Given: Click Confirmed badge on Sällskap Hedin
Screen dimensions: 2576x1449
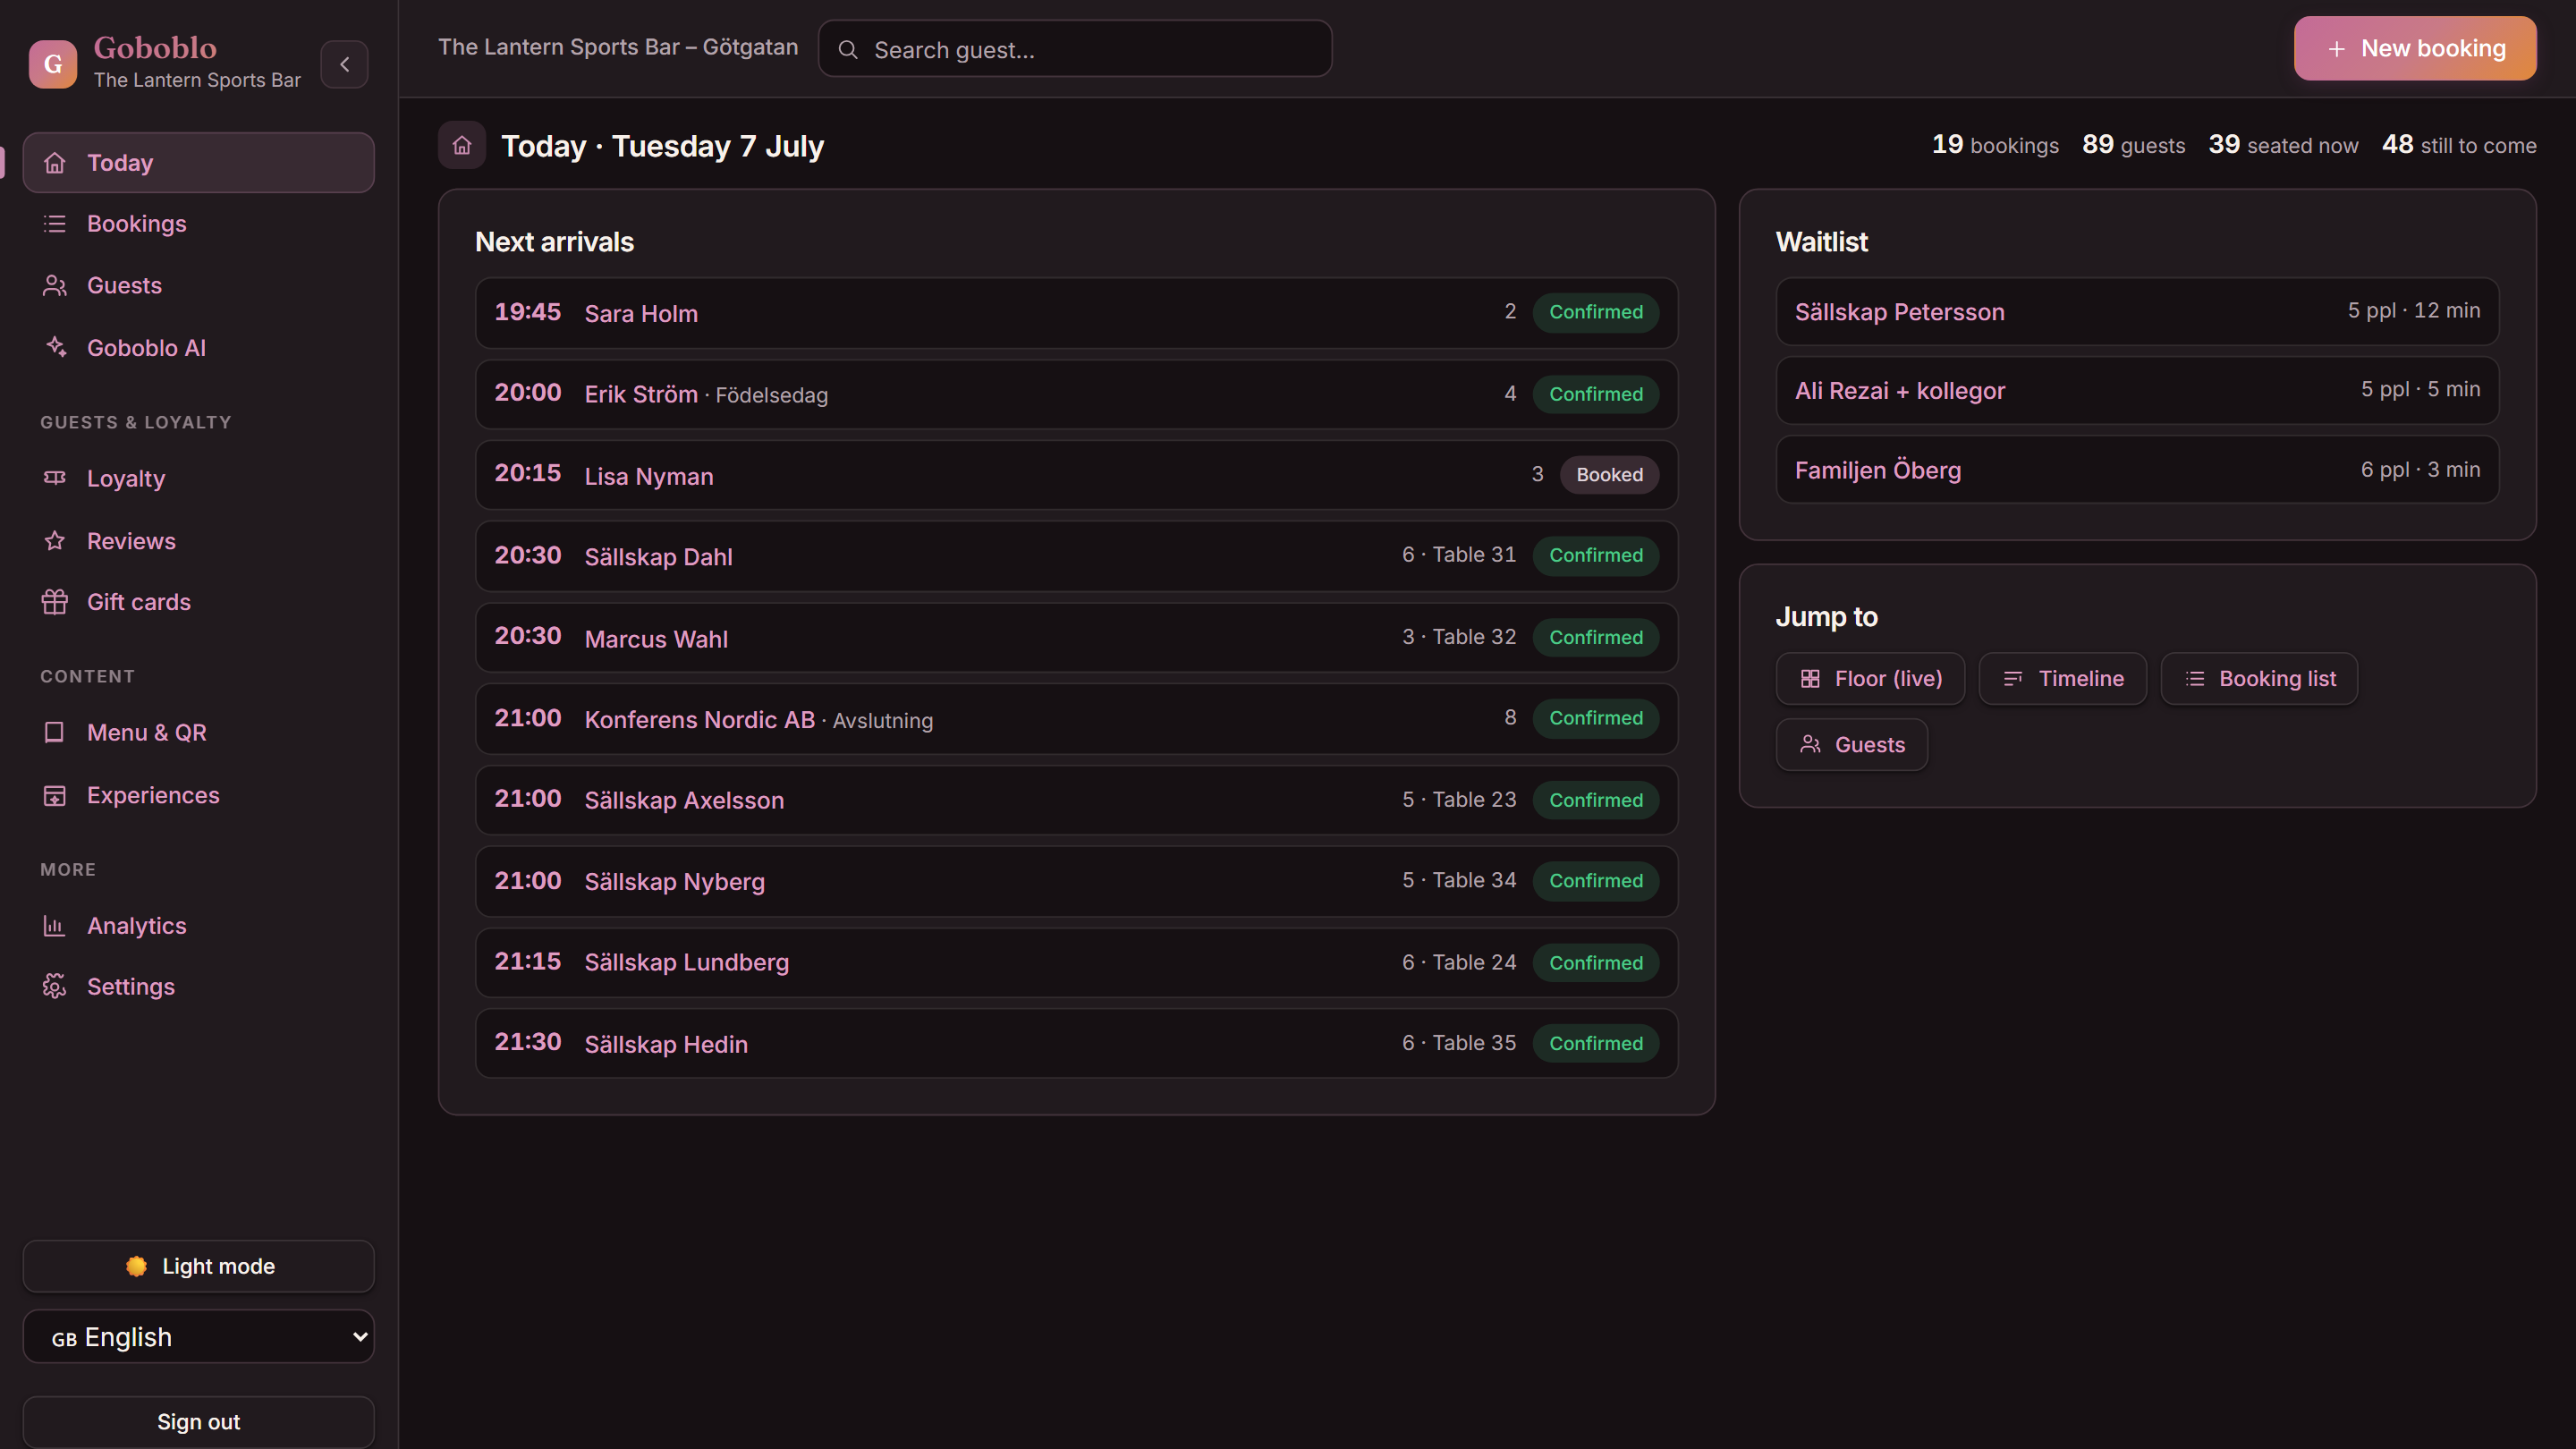Looking at the screenshot, I should pos(1596,1043).
